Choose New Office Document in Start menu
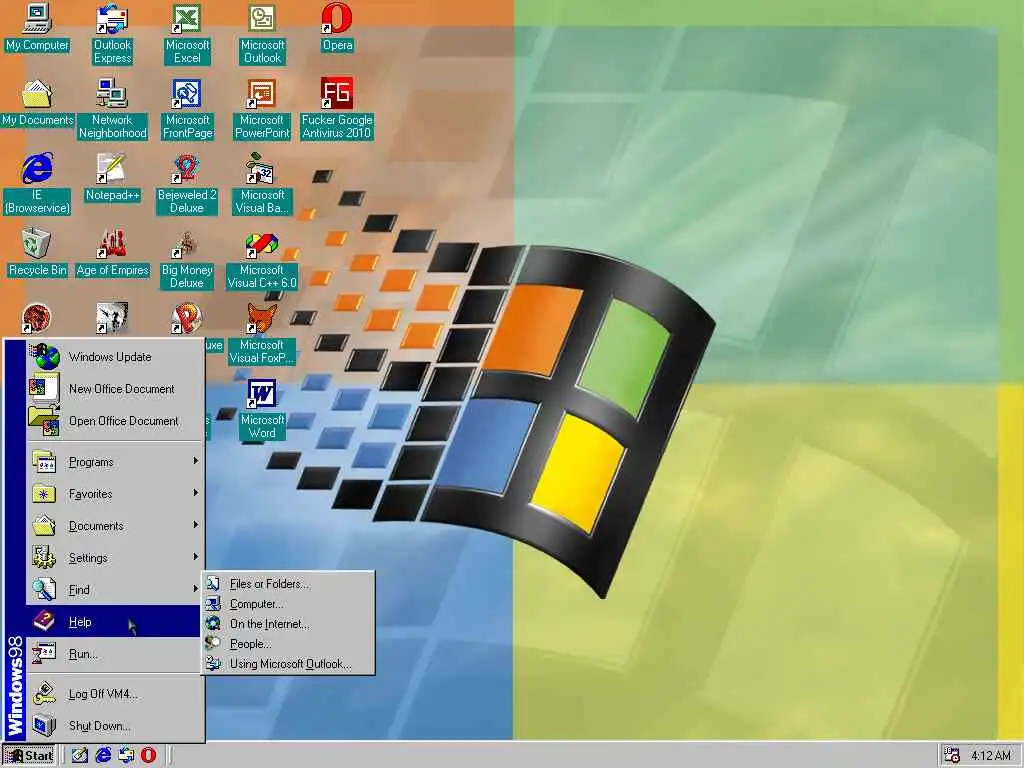The width and height of the screenshot is (1024, 768). click(114, 389)
